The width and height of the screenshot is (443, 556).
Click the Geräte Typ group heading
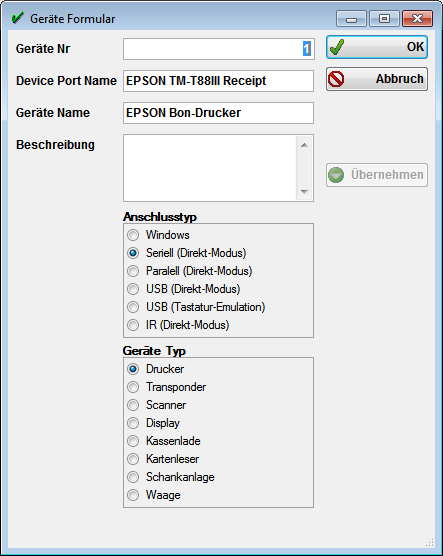click(154, 351)
